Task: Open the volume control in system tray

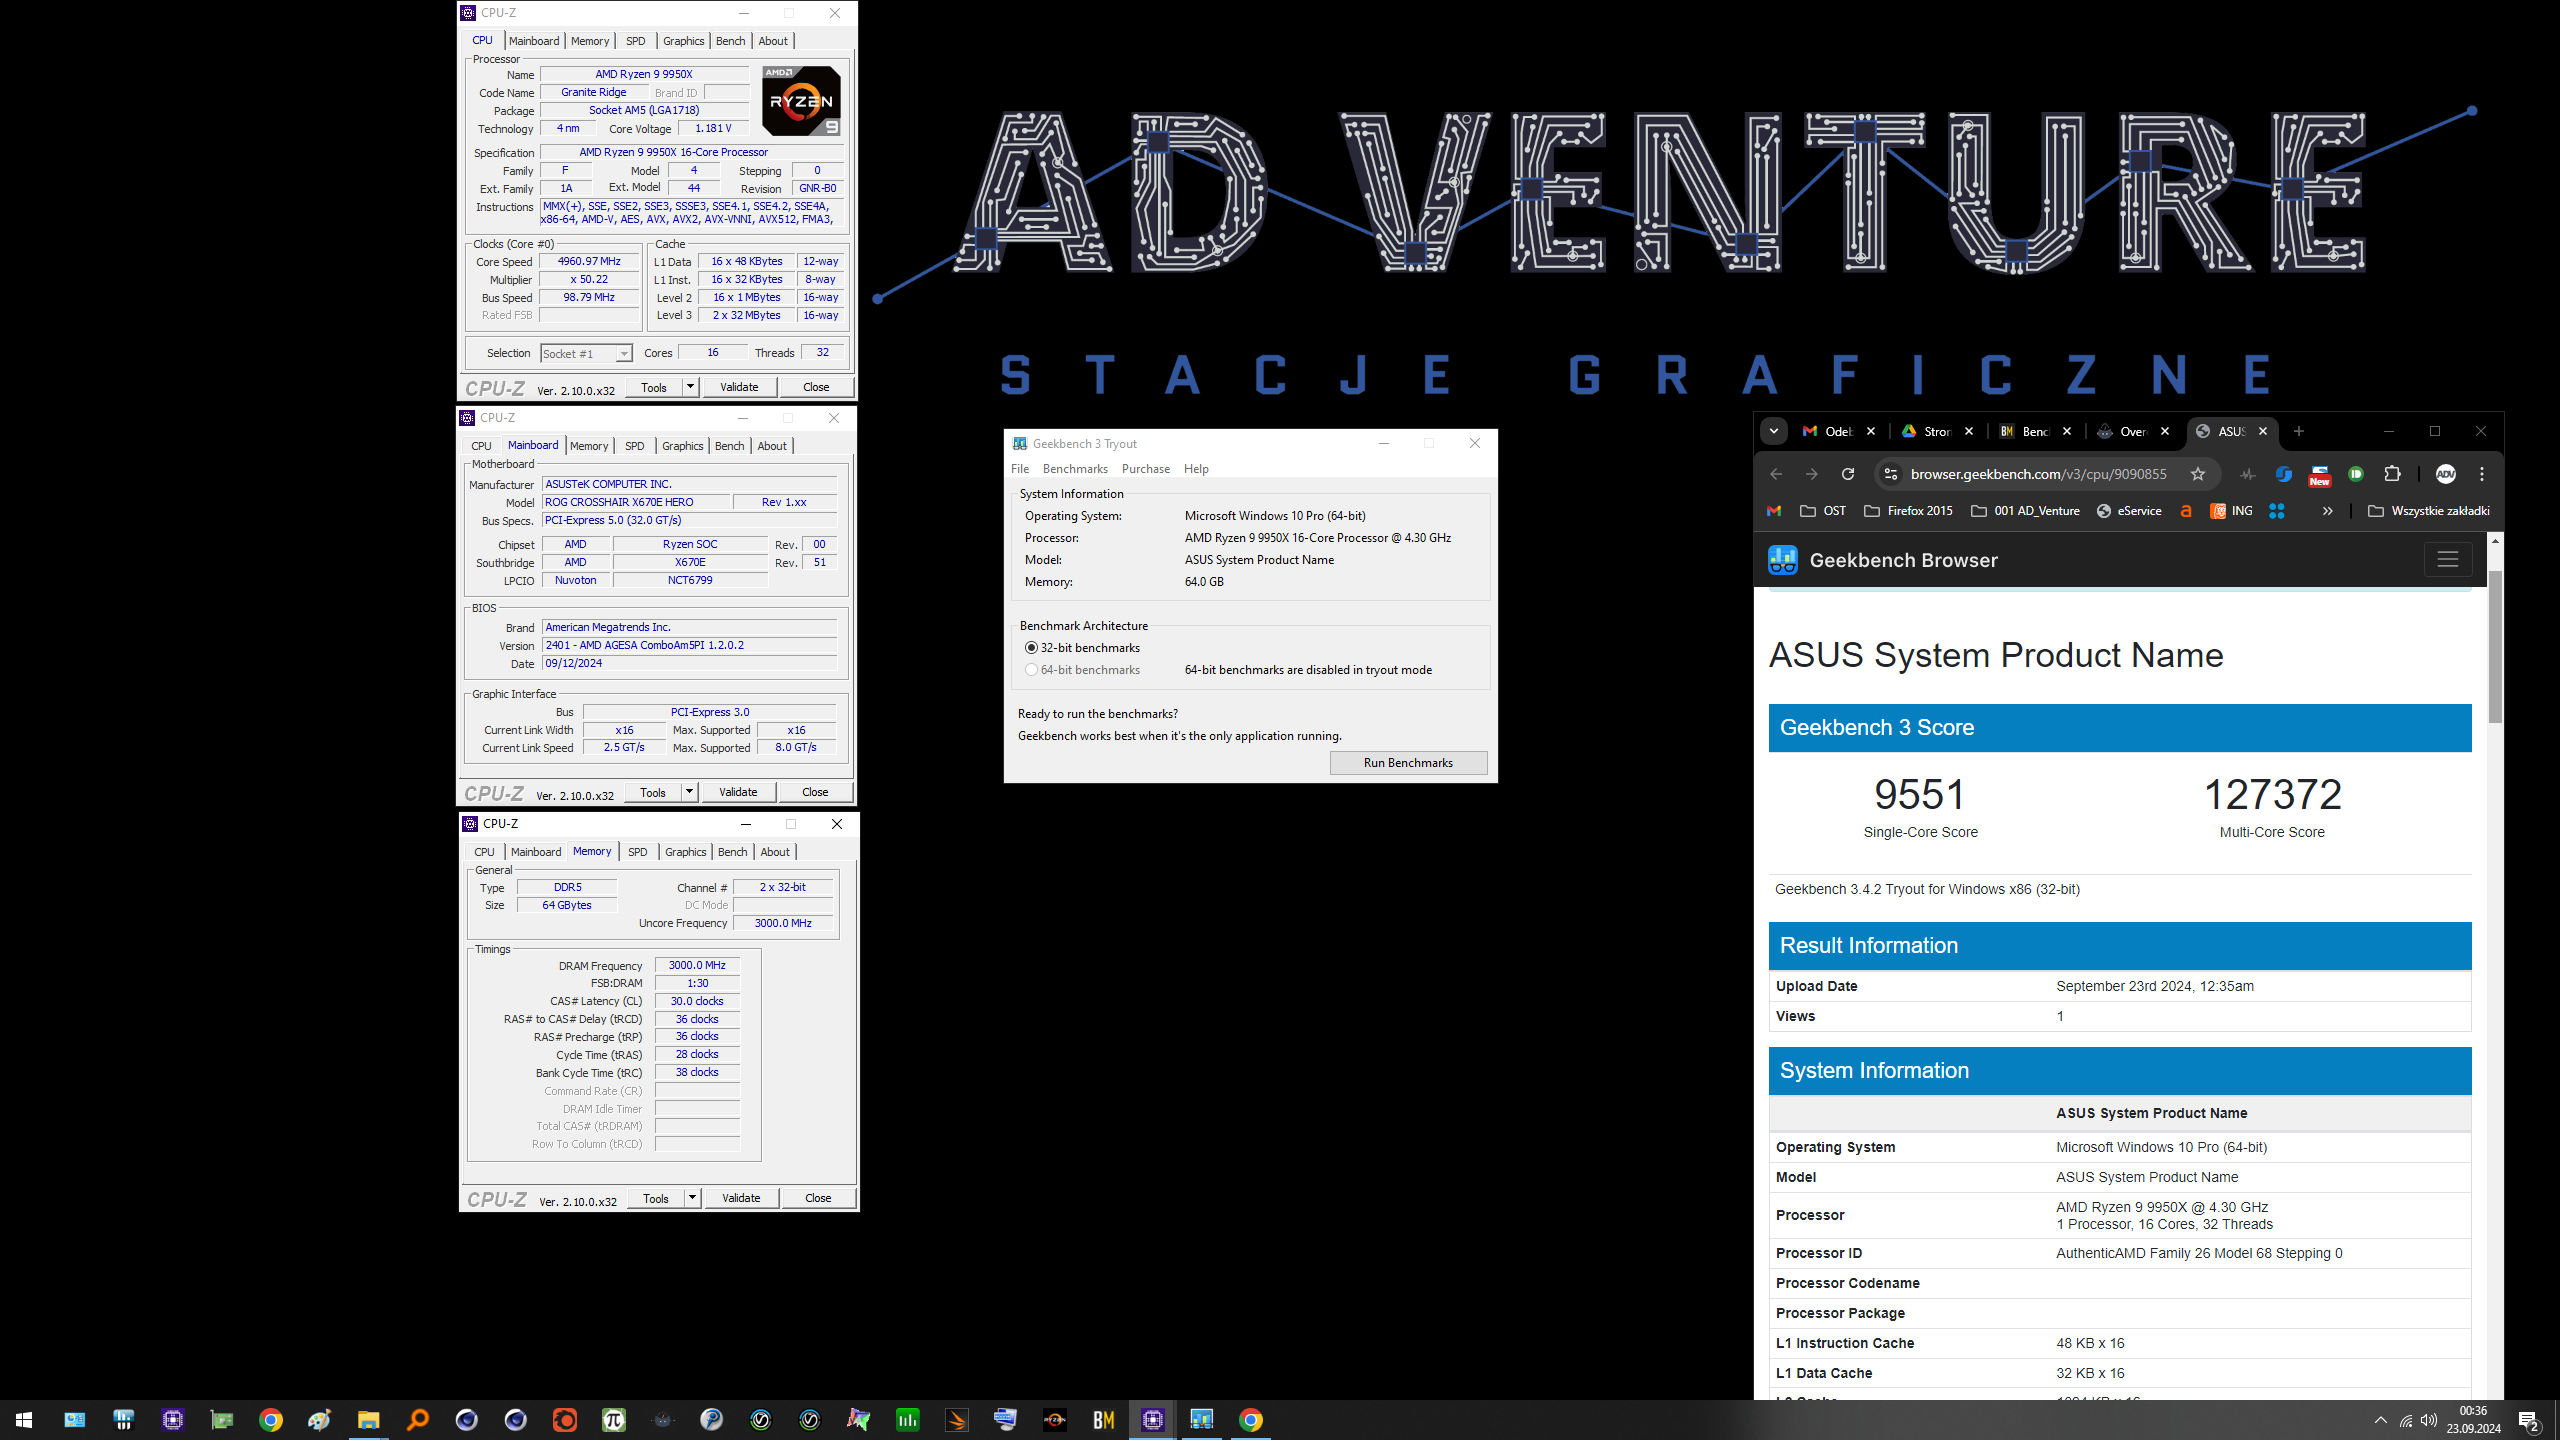Action: coord(2429,1420)
